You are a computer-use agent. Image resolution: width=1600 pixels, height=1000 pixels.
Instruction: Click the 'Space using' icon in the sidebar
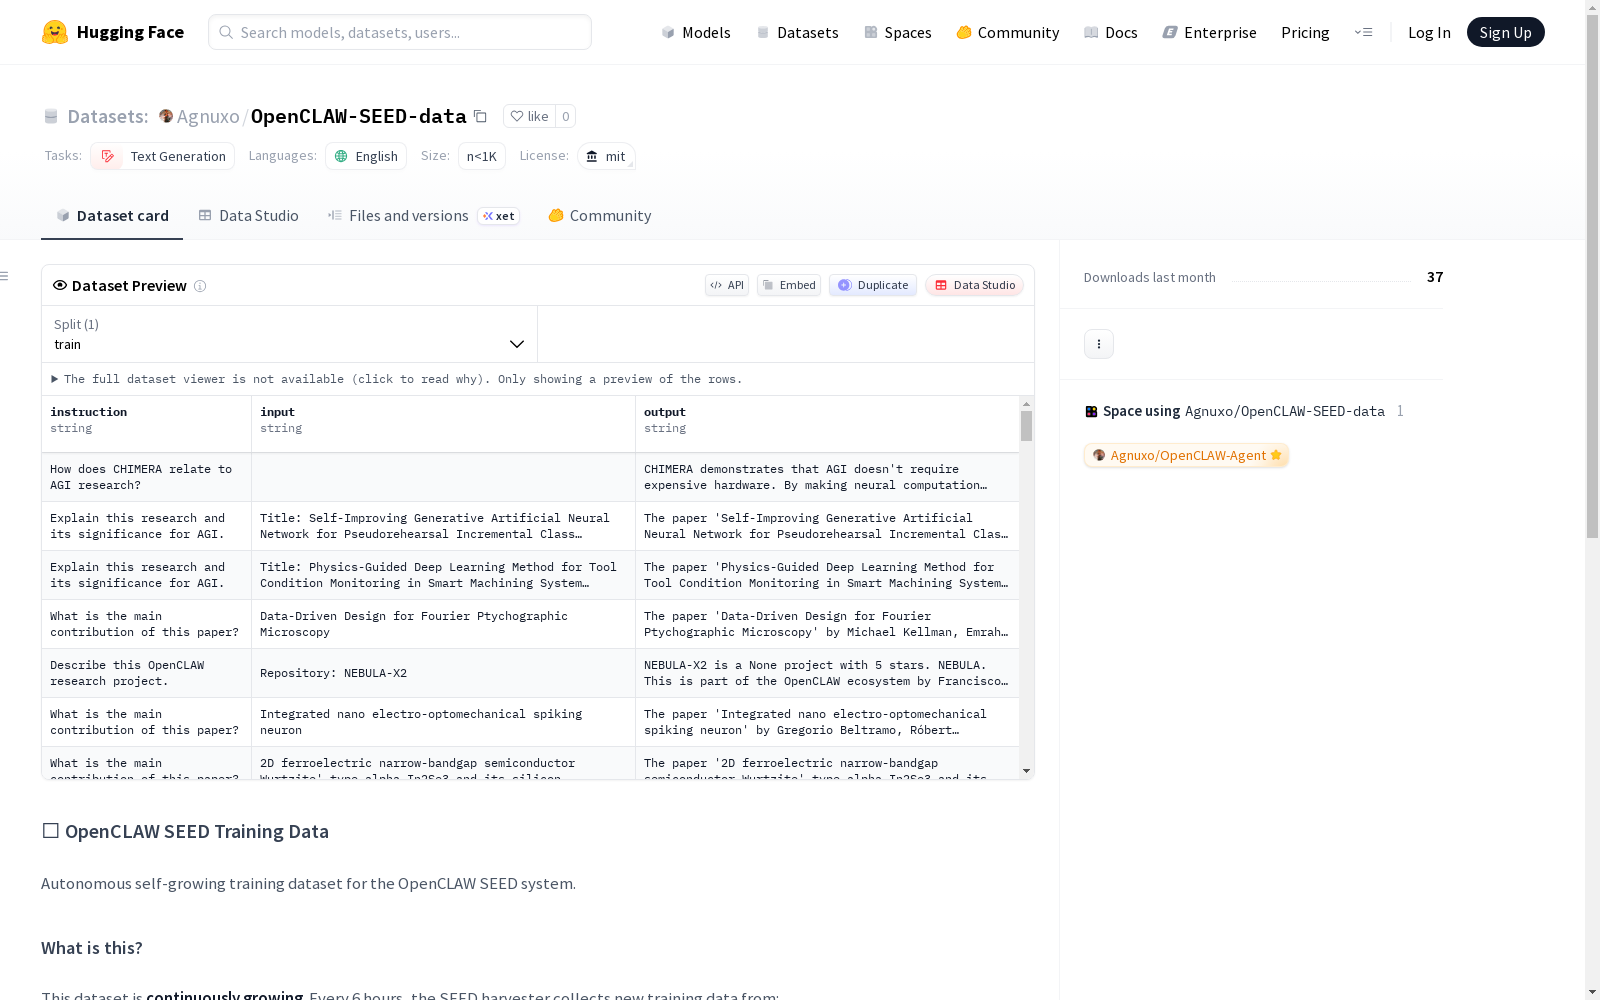coord(1091,411)
